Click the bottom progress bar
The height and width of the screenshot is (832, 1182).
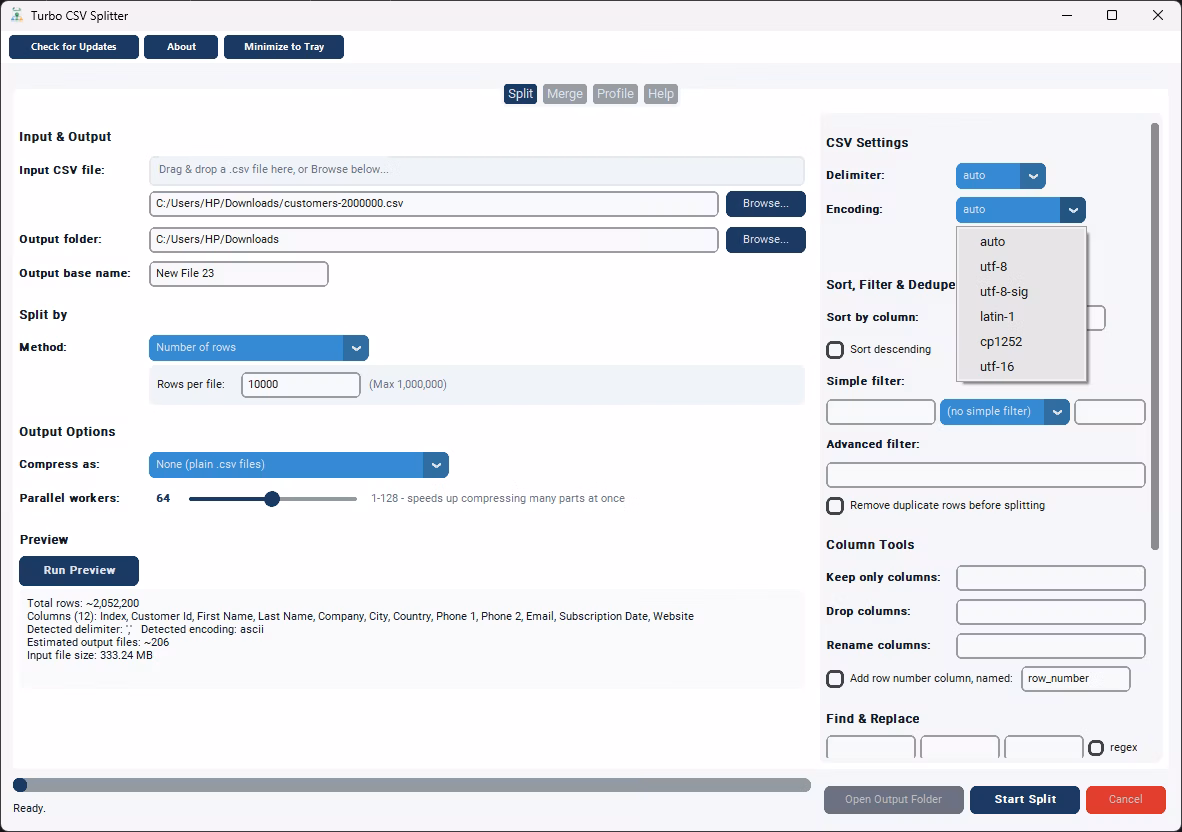pyautogui.click(x=412, y=785)
